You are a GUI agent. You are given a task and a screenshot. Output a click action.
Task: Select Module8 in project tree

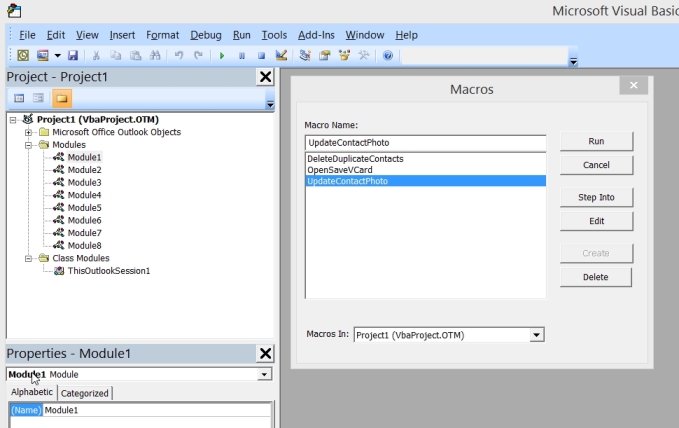pos(84,245)
